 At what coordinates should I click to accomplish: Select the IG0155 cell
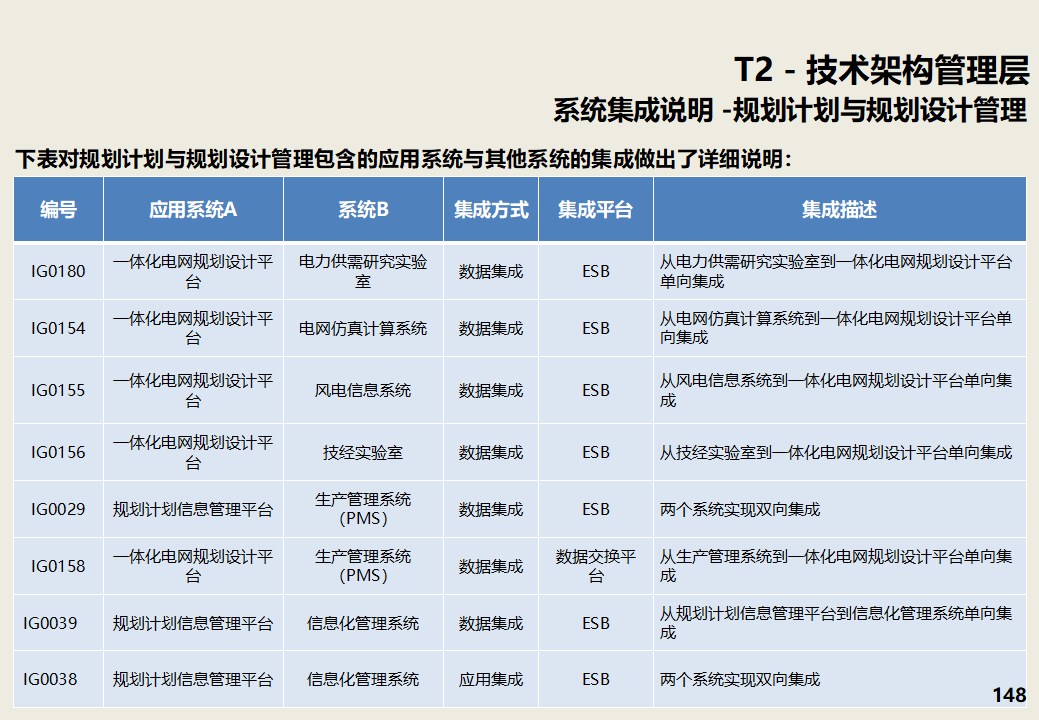pyautogui.click(x=58, y=390)
